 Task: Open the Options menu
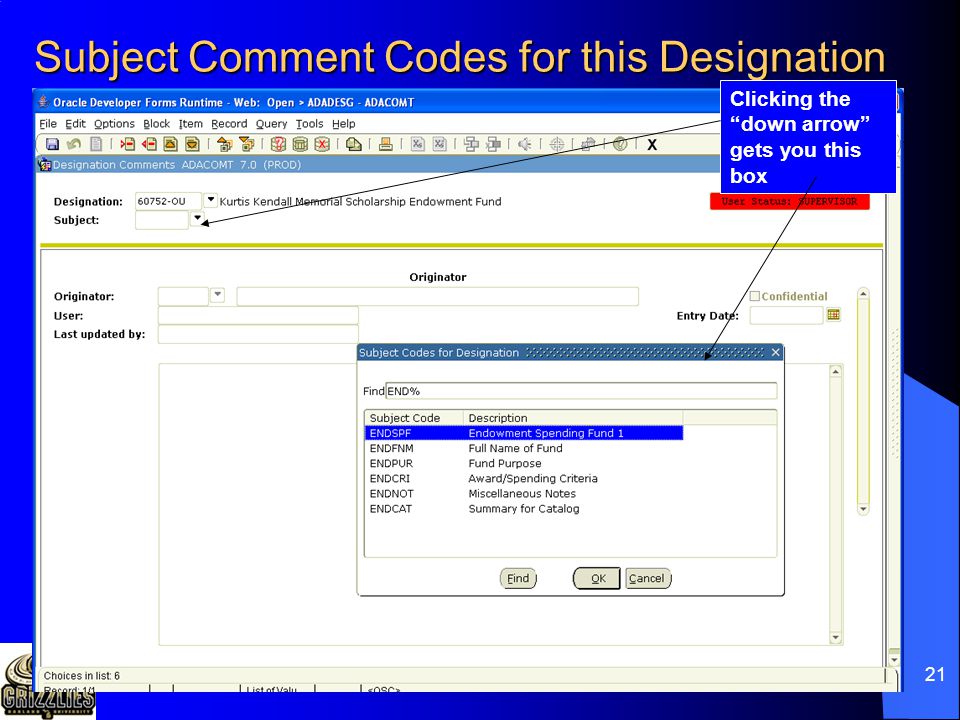tap(114, 124)
